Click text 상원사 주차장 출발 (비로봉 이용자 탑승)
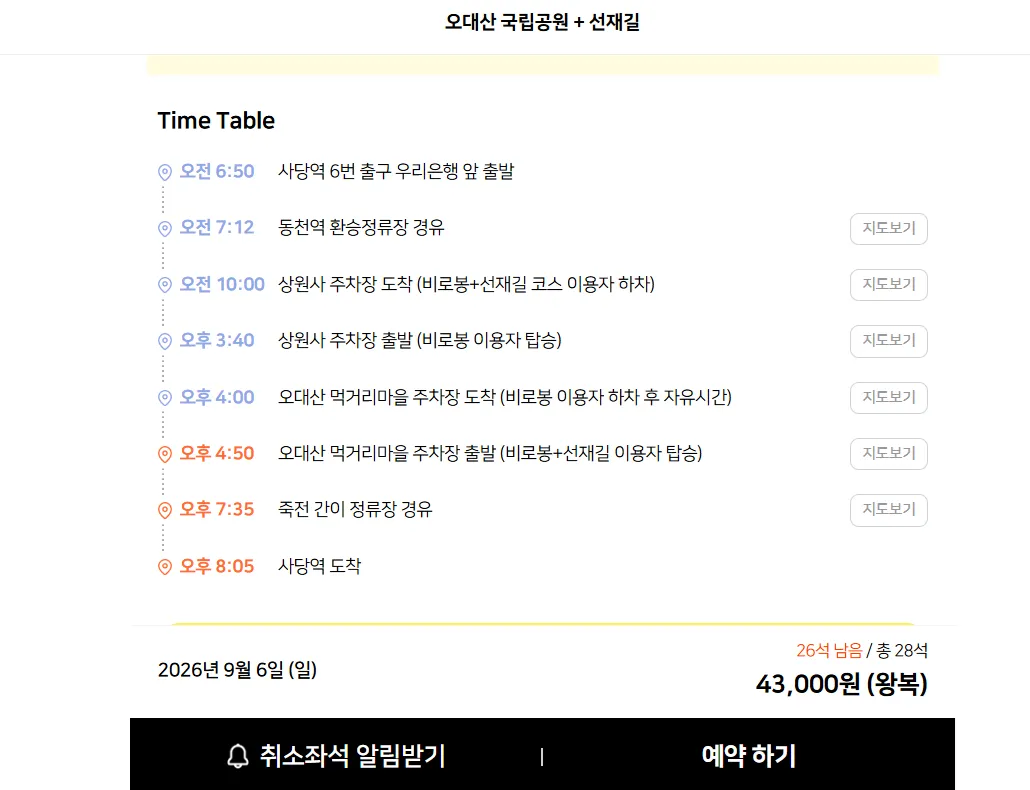Image resolution: width=1030 pixels, height=790 pixels. (x=420, y=340)
